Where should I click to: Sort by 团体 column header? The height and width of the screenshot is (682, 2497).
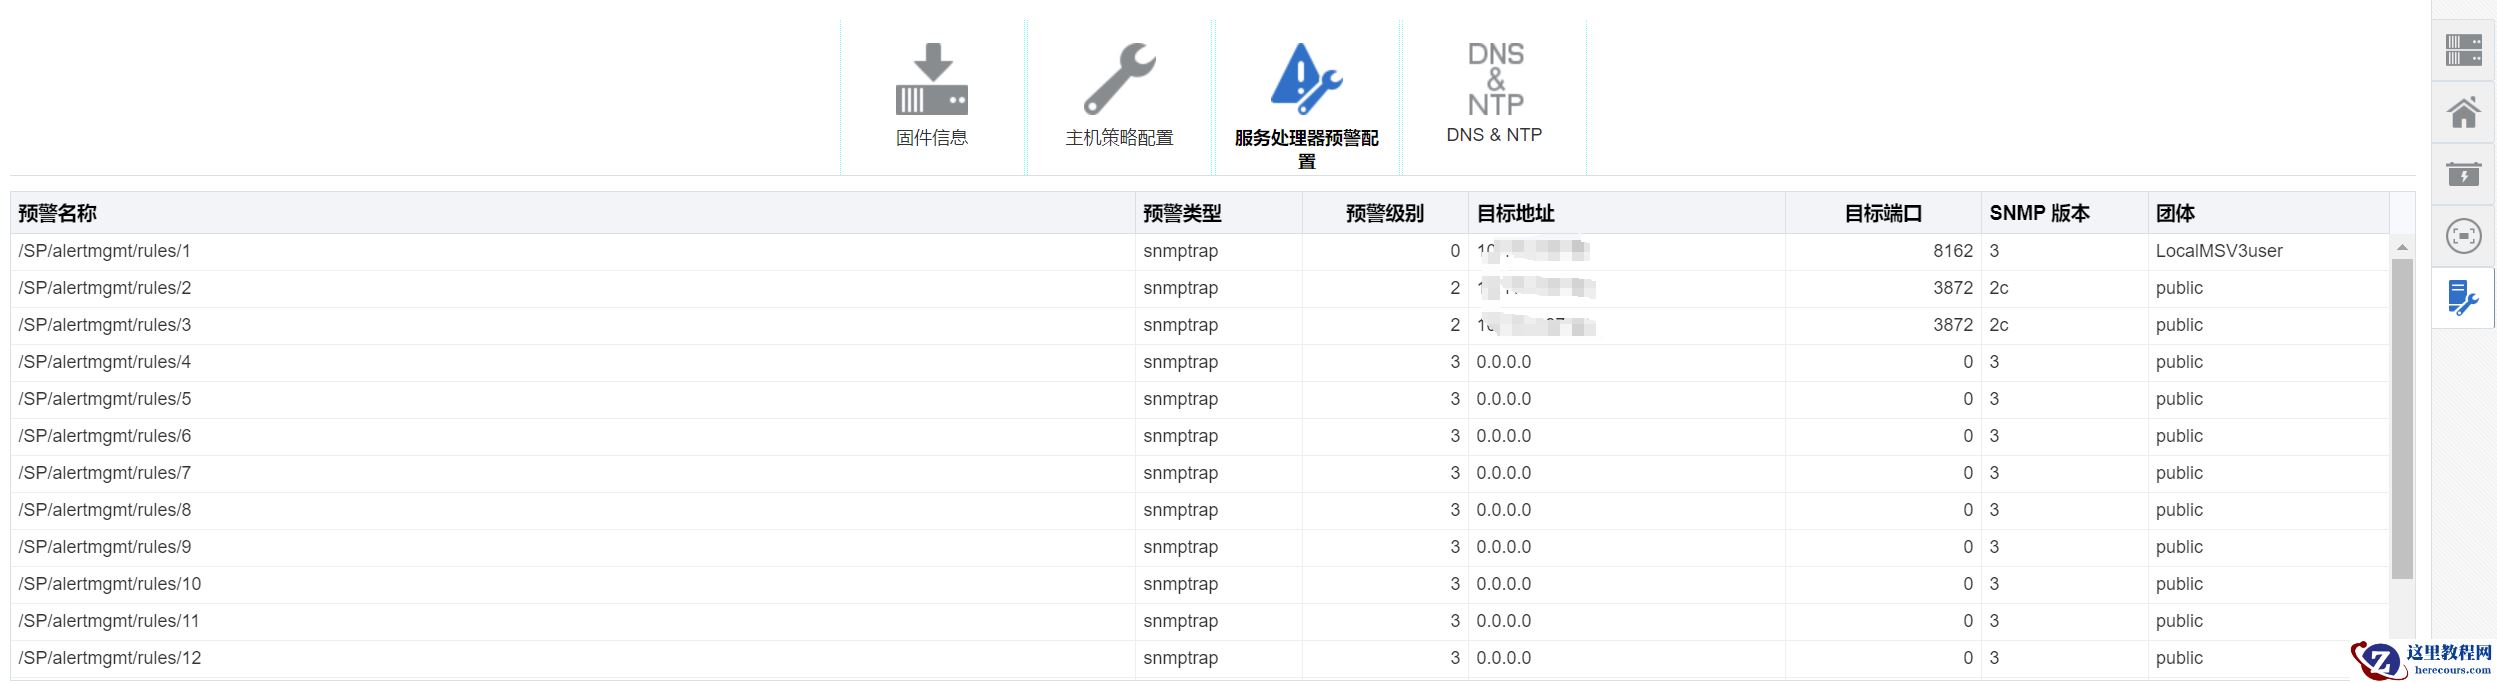2268,213
